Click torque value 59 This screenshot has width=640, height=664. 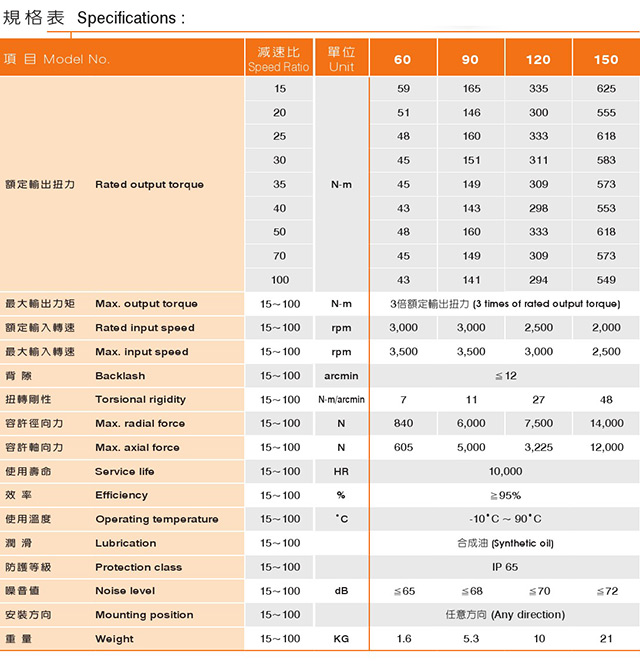(x=403, y=89)
